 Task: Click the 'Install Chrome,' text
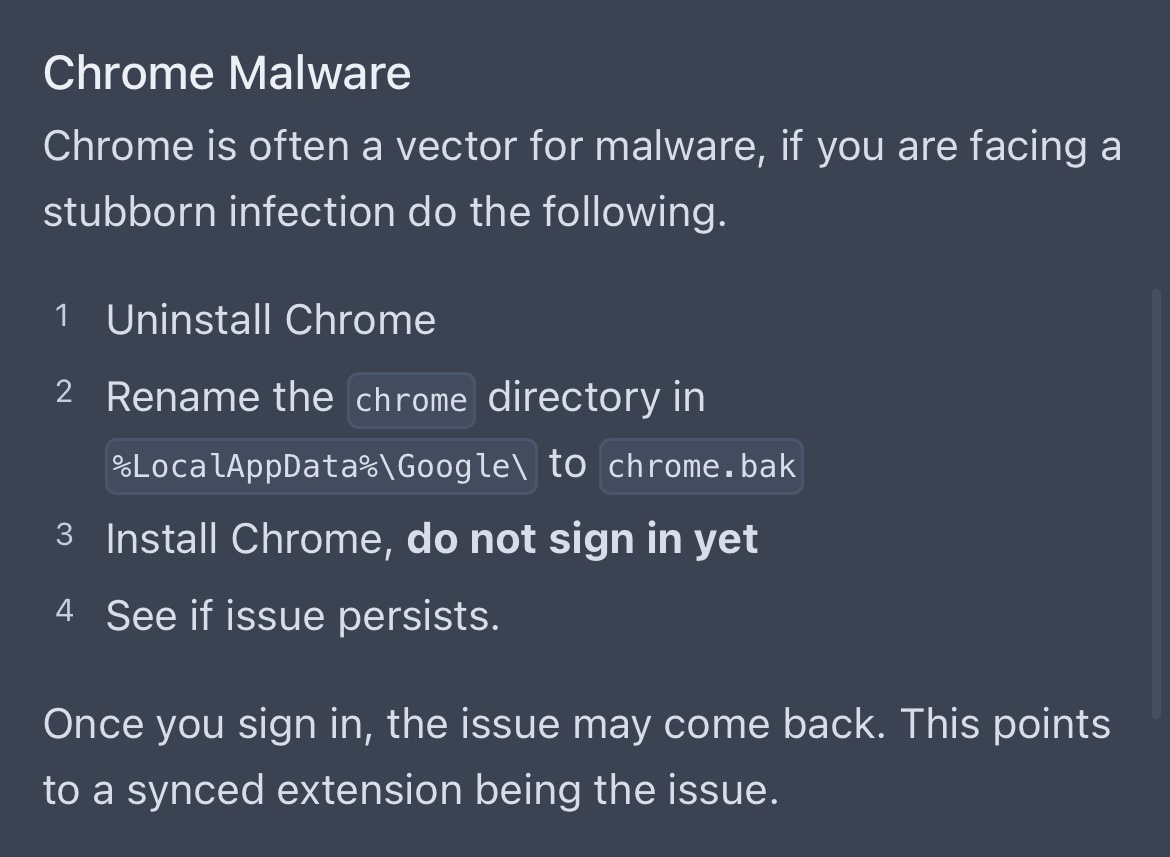[250, 539]
